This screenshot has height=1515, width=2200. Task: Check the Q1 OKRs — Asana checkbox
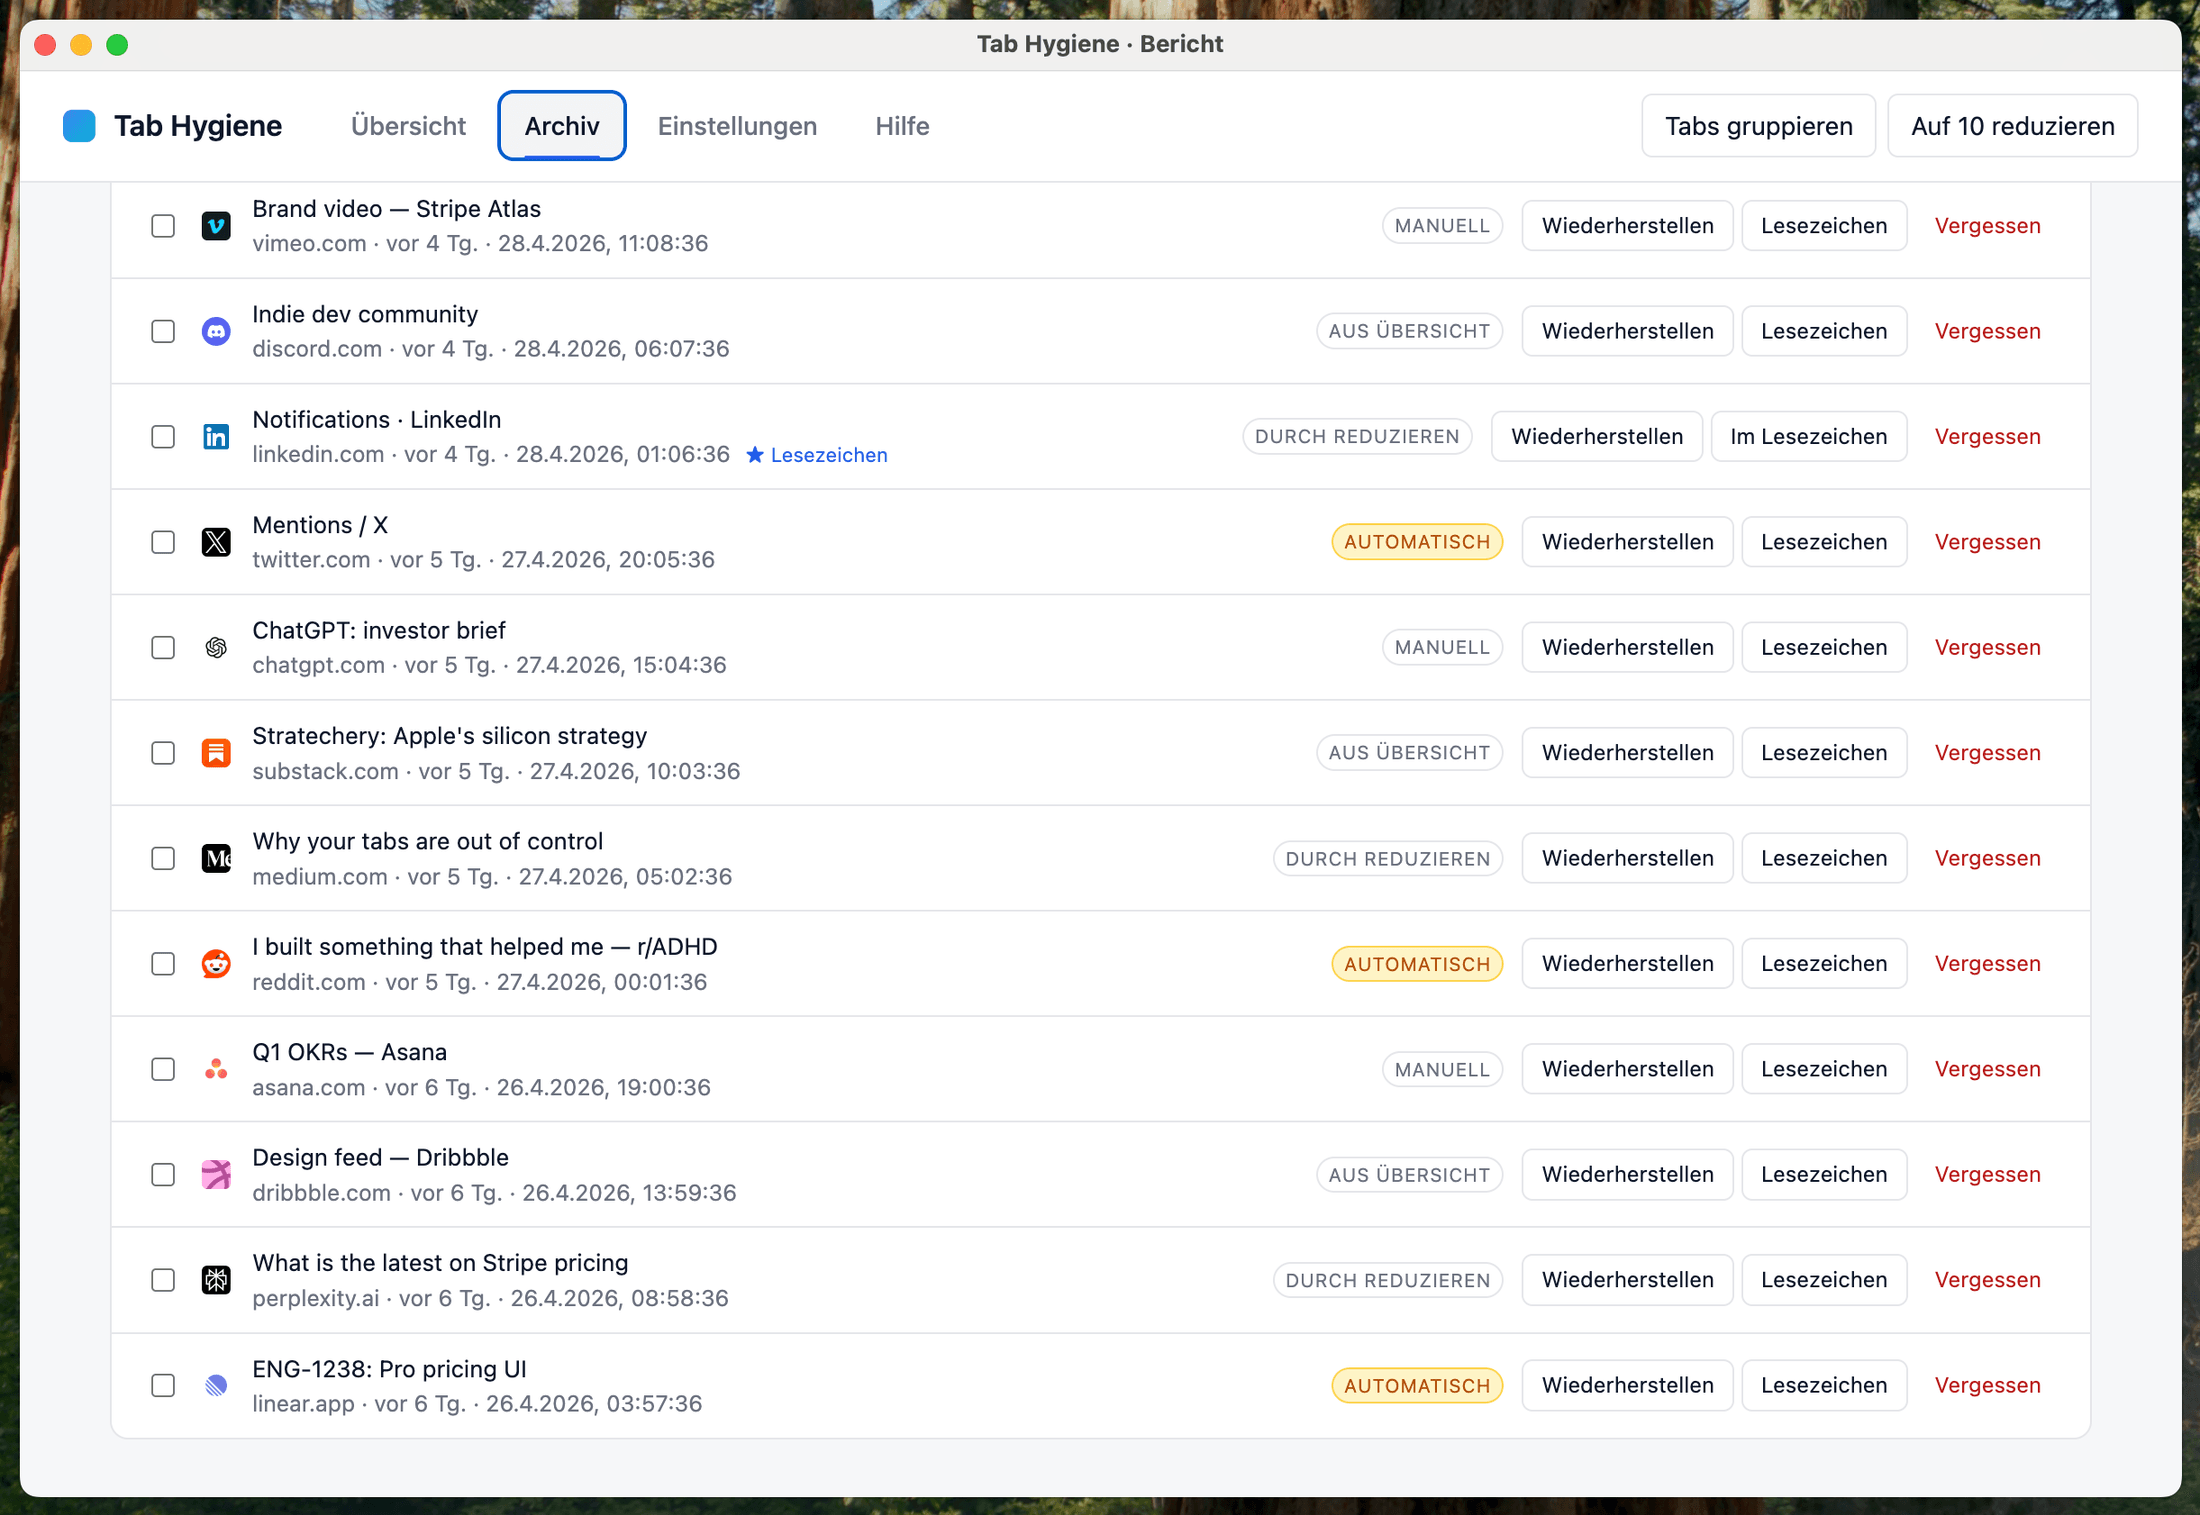(x=163, y=1069)
